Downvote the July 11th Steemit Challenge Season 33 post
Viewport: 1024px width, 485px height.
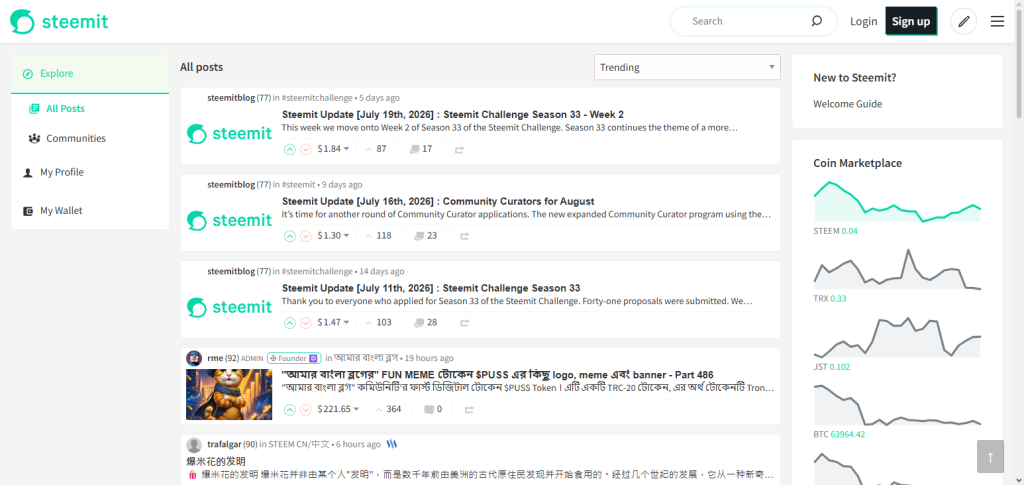(x=306, y=322)
